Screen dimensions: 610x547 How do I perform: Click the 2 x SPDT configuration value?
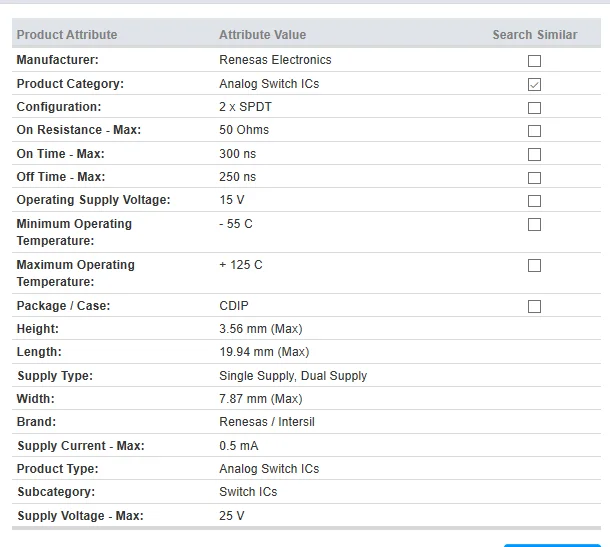pyautogui.click(x=245, y=107)
